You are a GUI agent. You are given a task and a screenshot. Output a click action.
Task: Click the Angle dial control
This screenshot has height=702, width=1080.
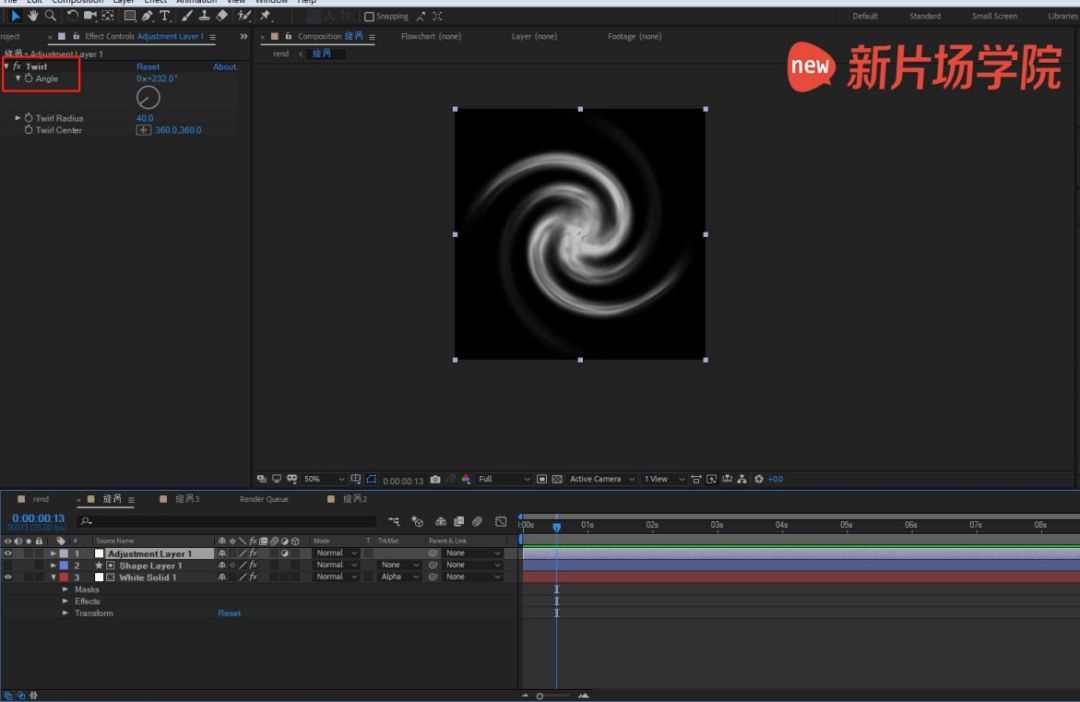click(148, 97)
